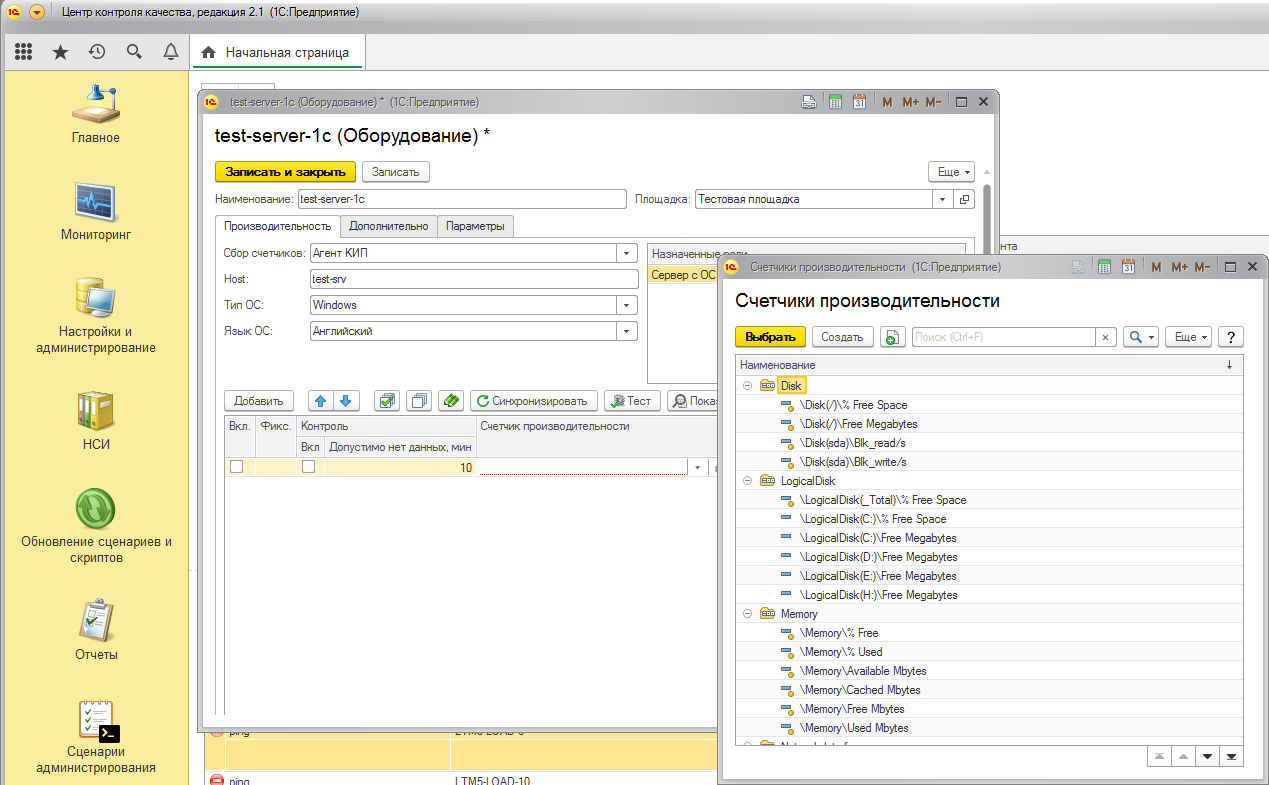This screenshot has height=785, width=1269.
Task: Switch to the Параметры tab
Action: pos(475,226)
